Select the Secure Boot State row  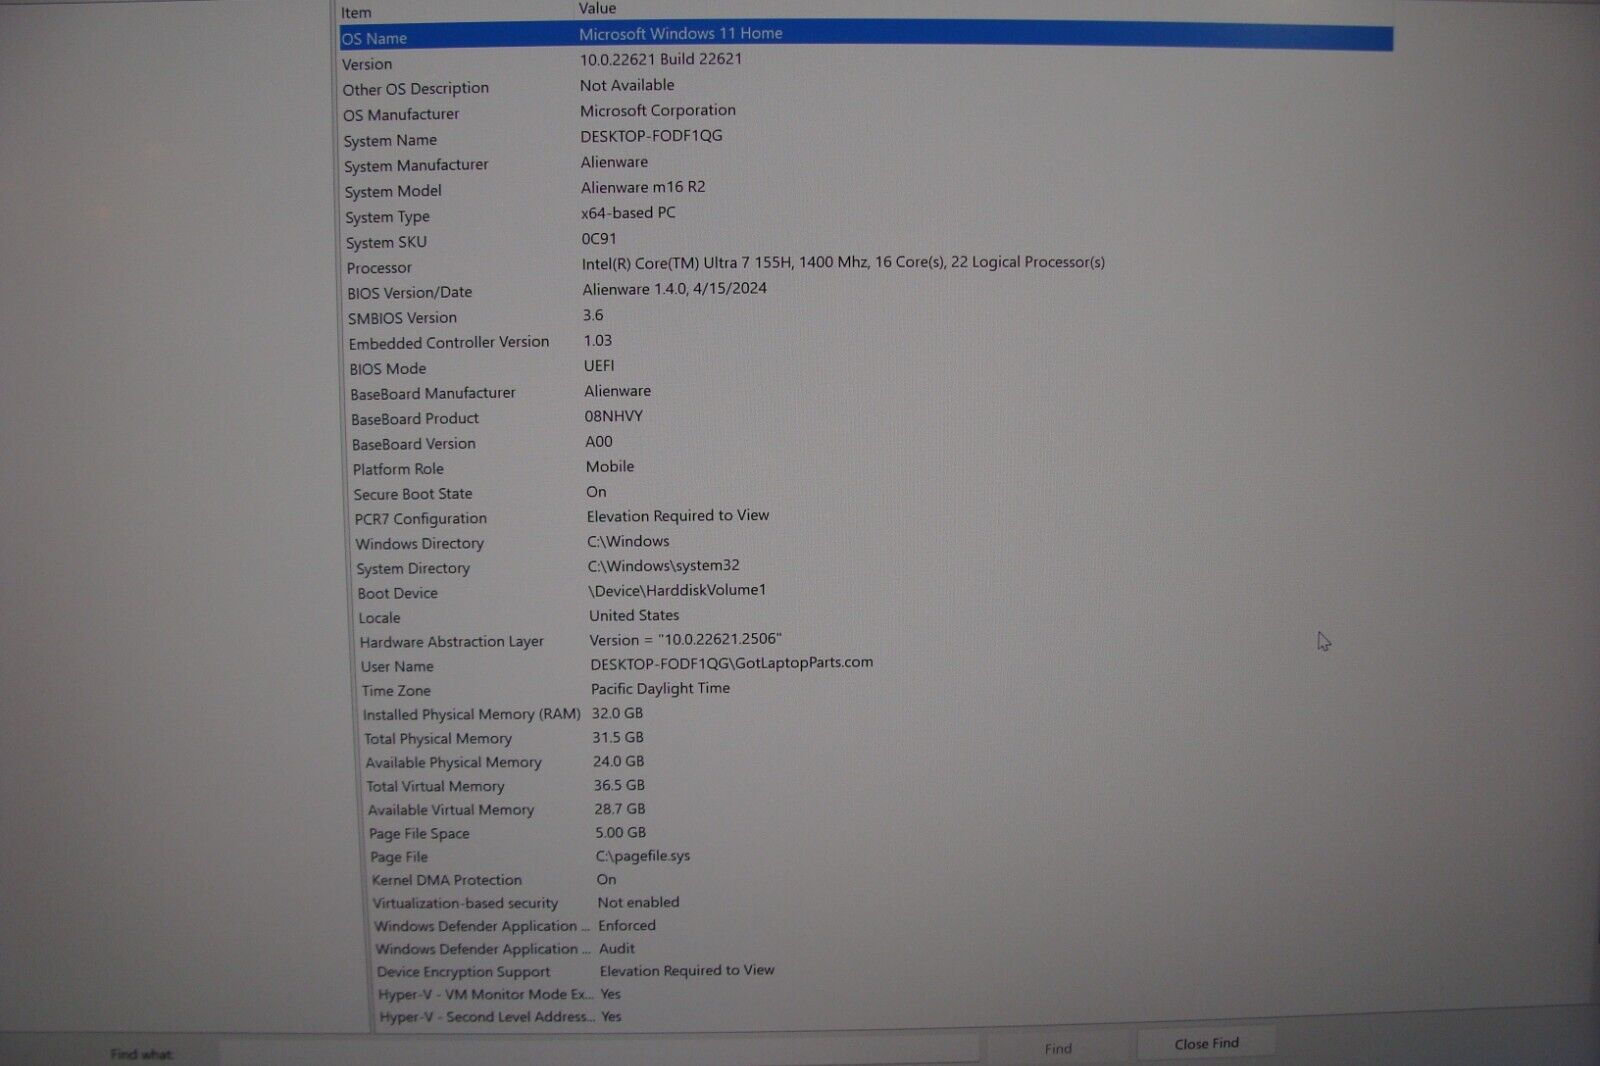pyautogui.click(x=866, y=493)
